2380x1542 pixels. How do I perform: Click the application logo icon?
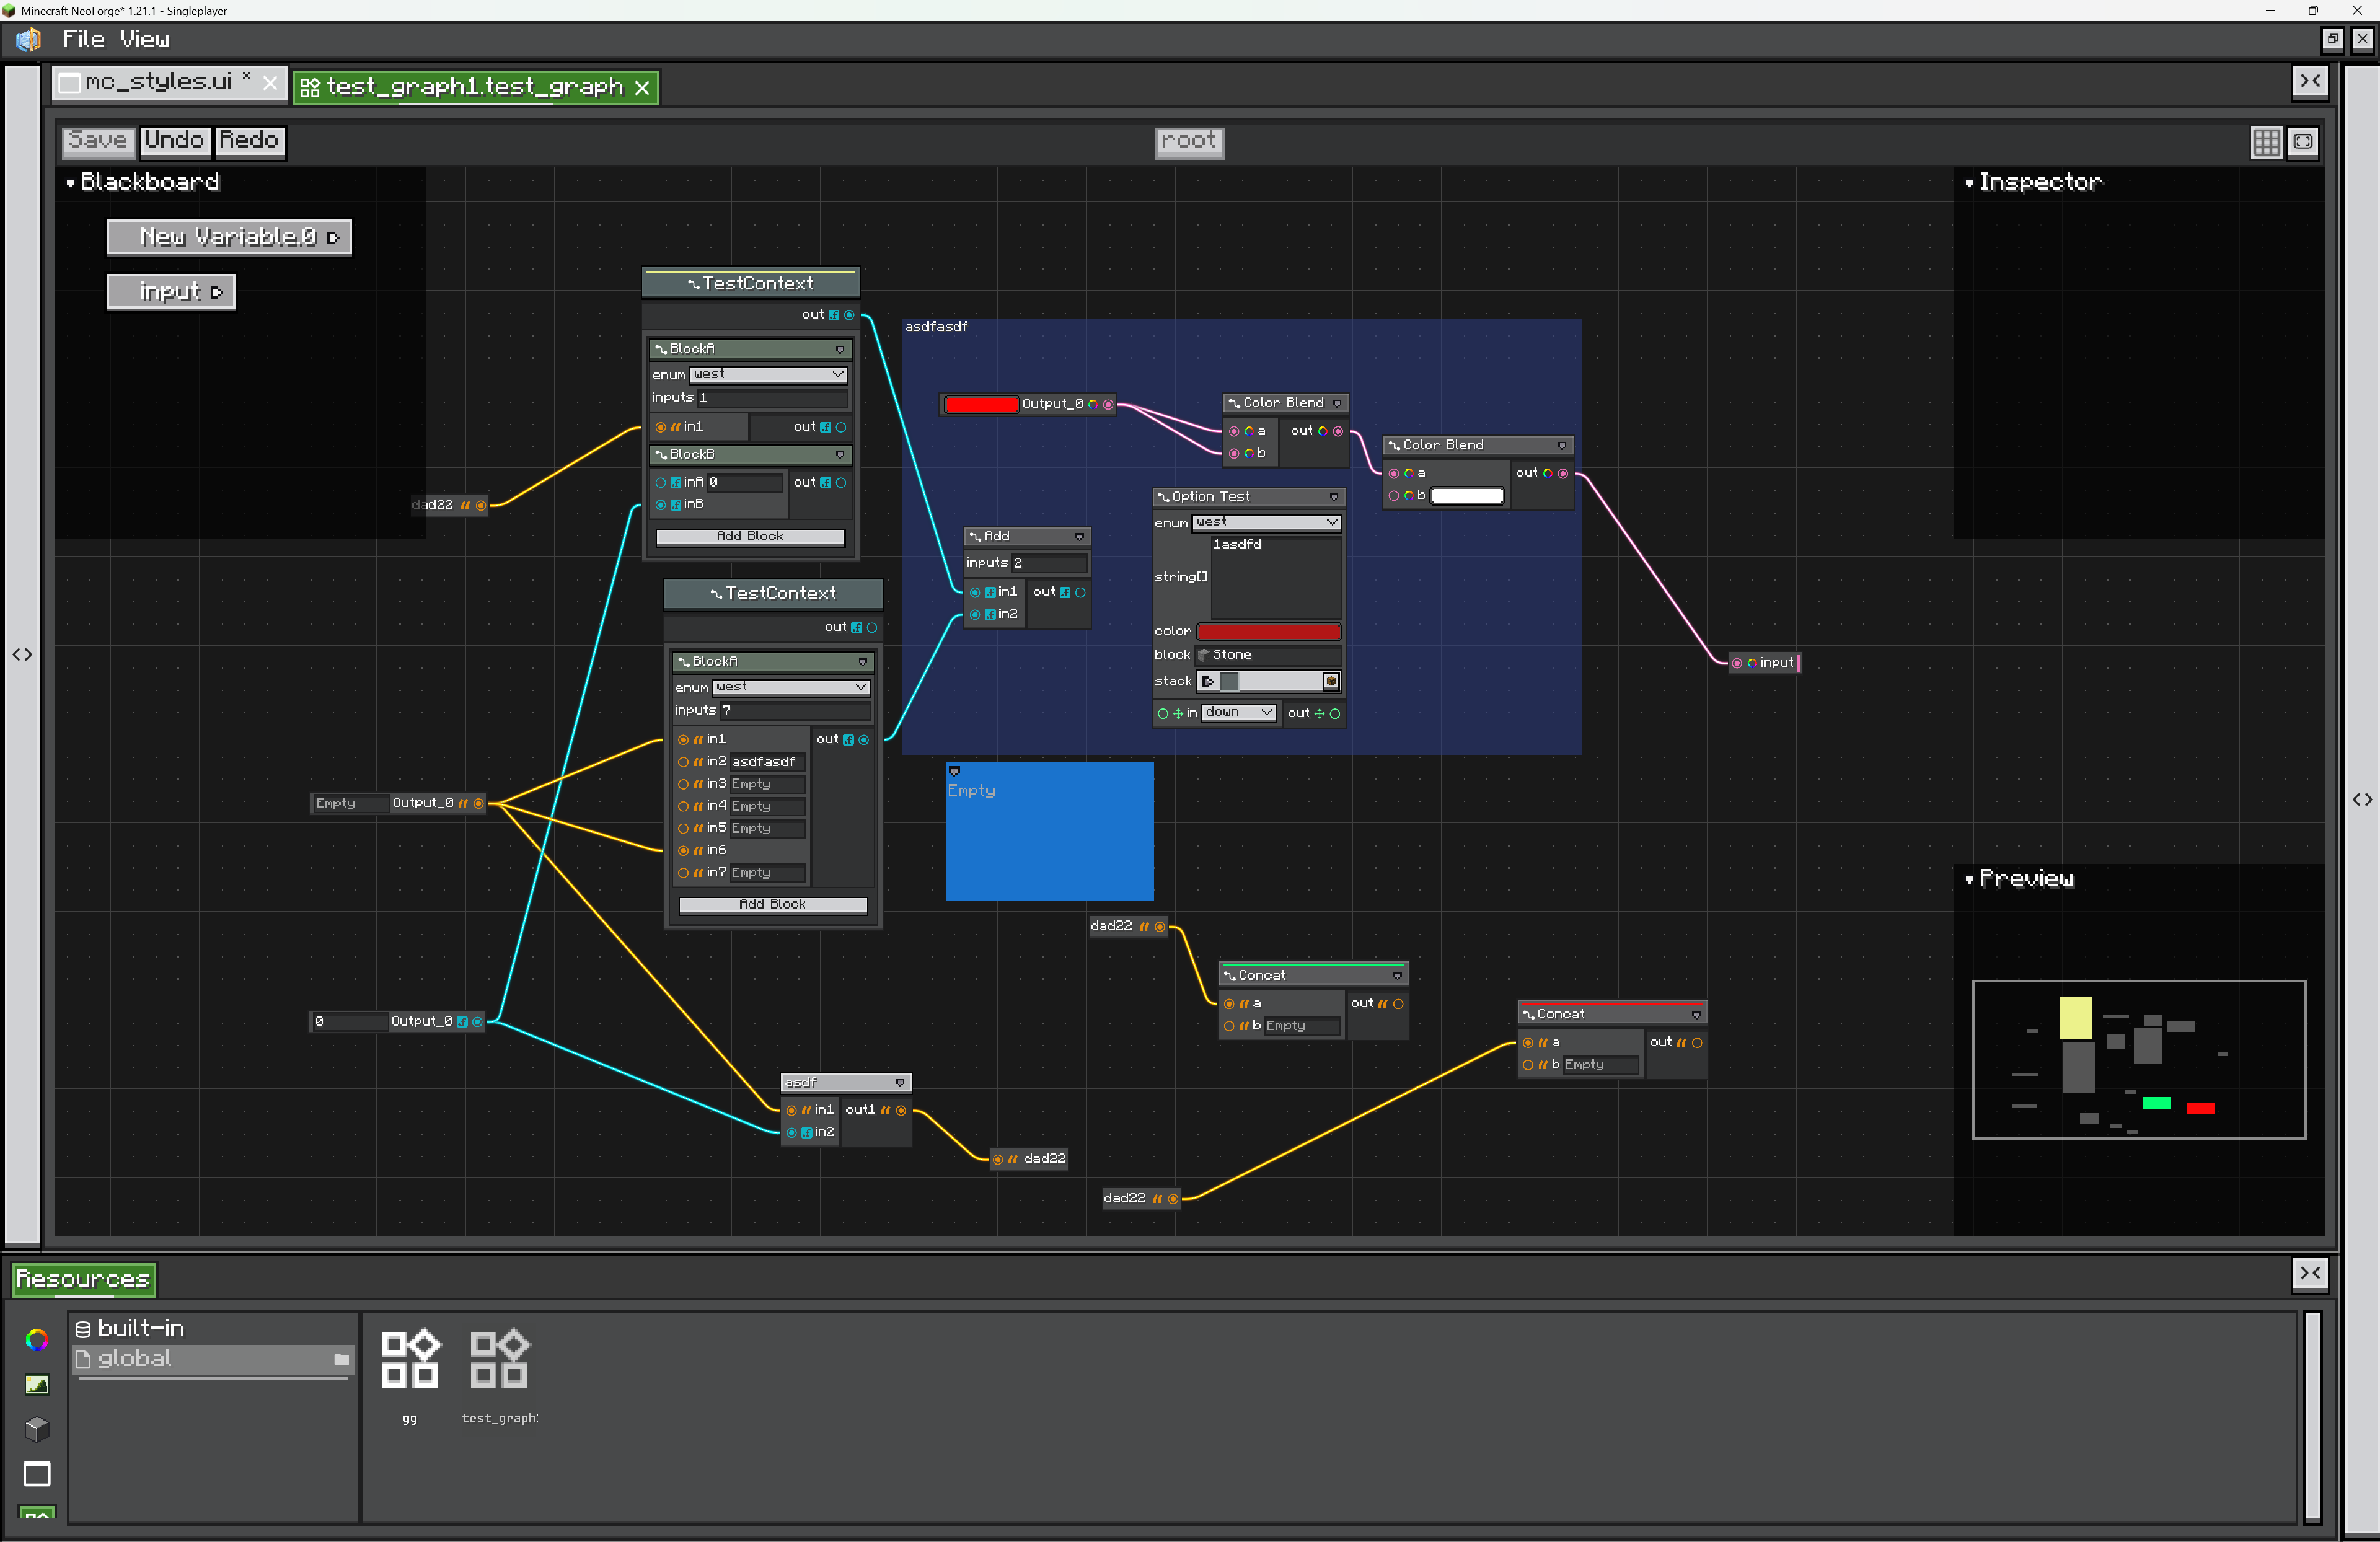pyautogui.click(x=28, y=39)
